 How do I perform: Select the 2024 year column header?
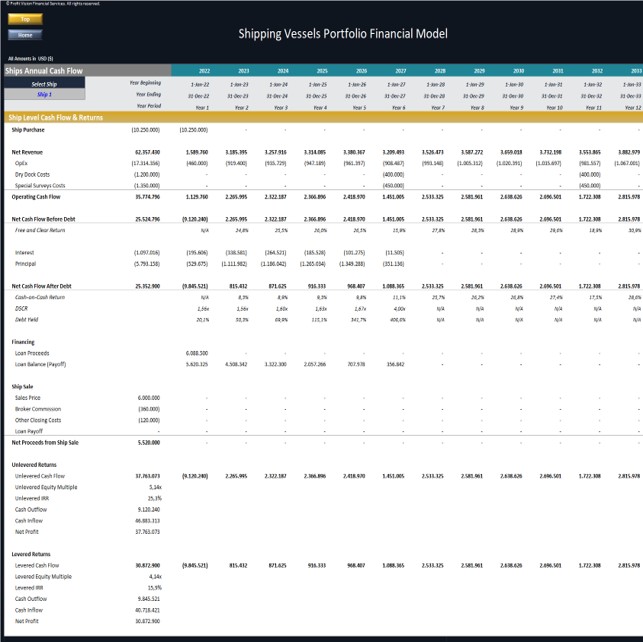click(x=283, y=71)
